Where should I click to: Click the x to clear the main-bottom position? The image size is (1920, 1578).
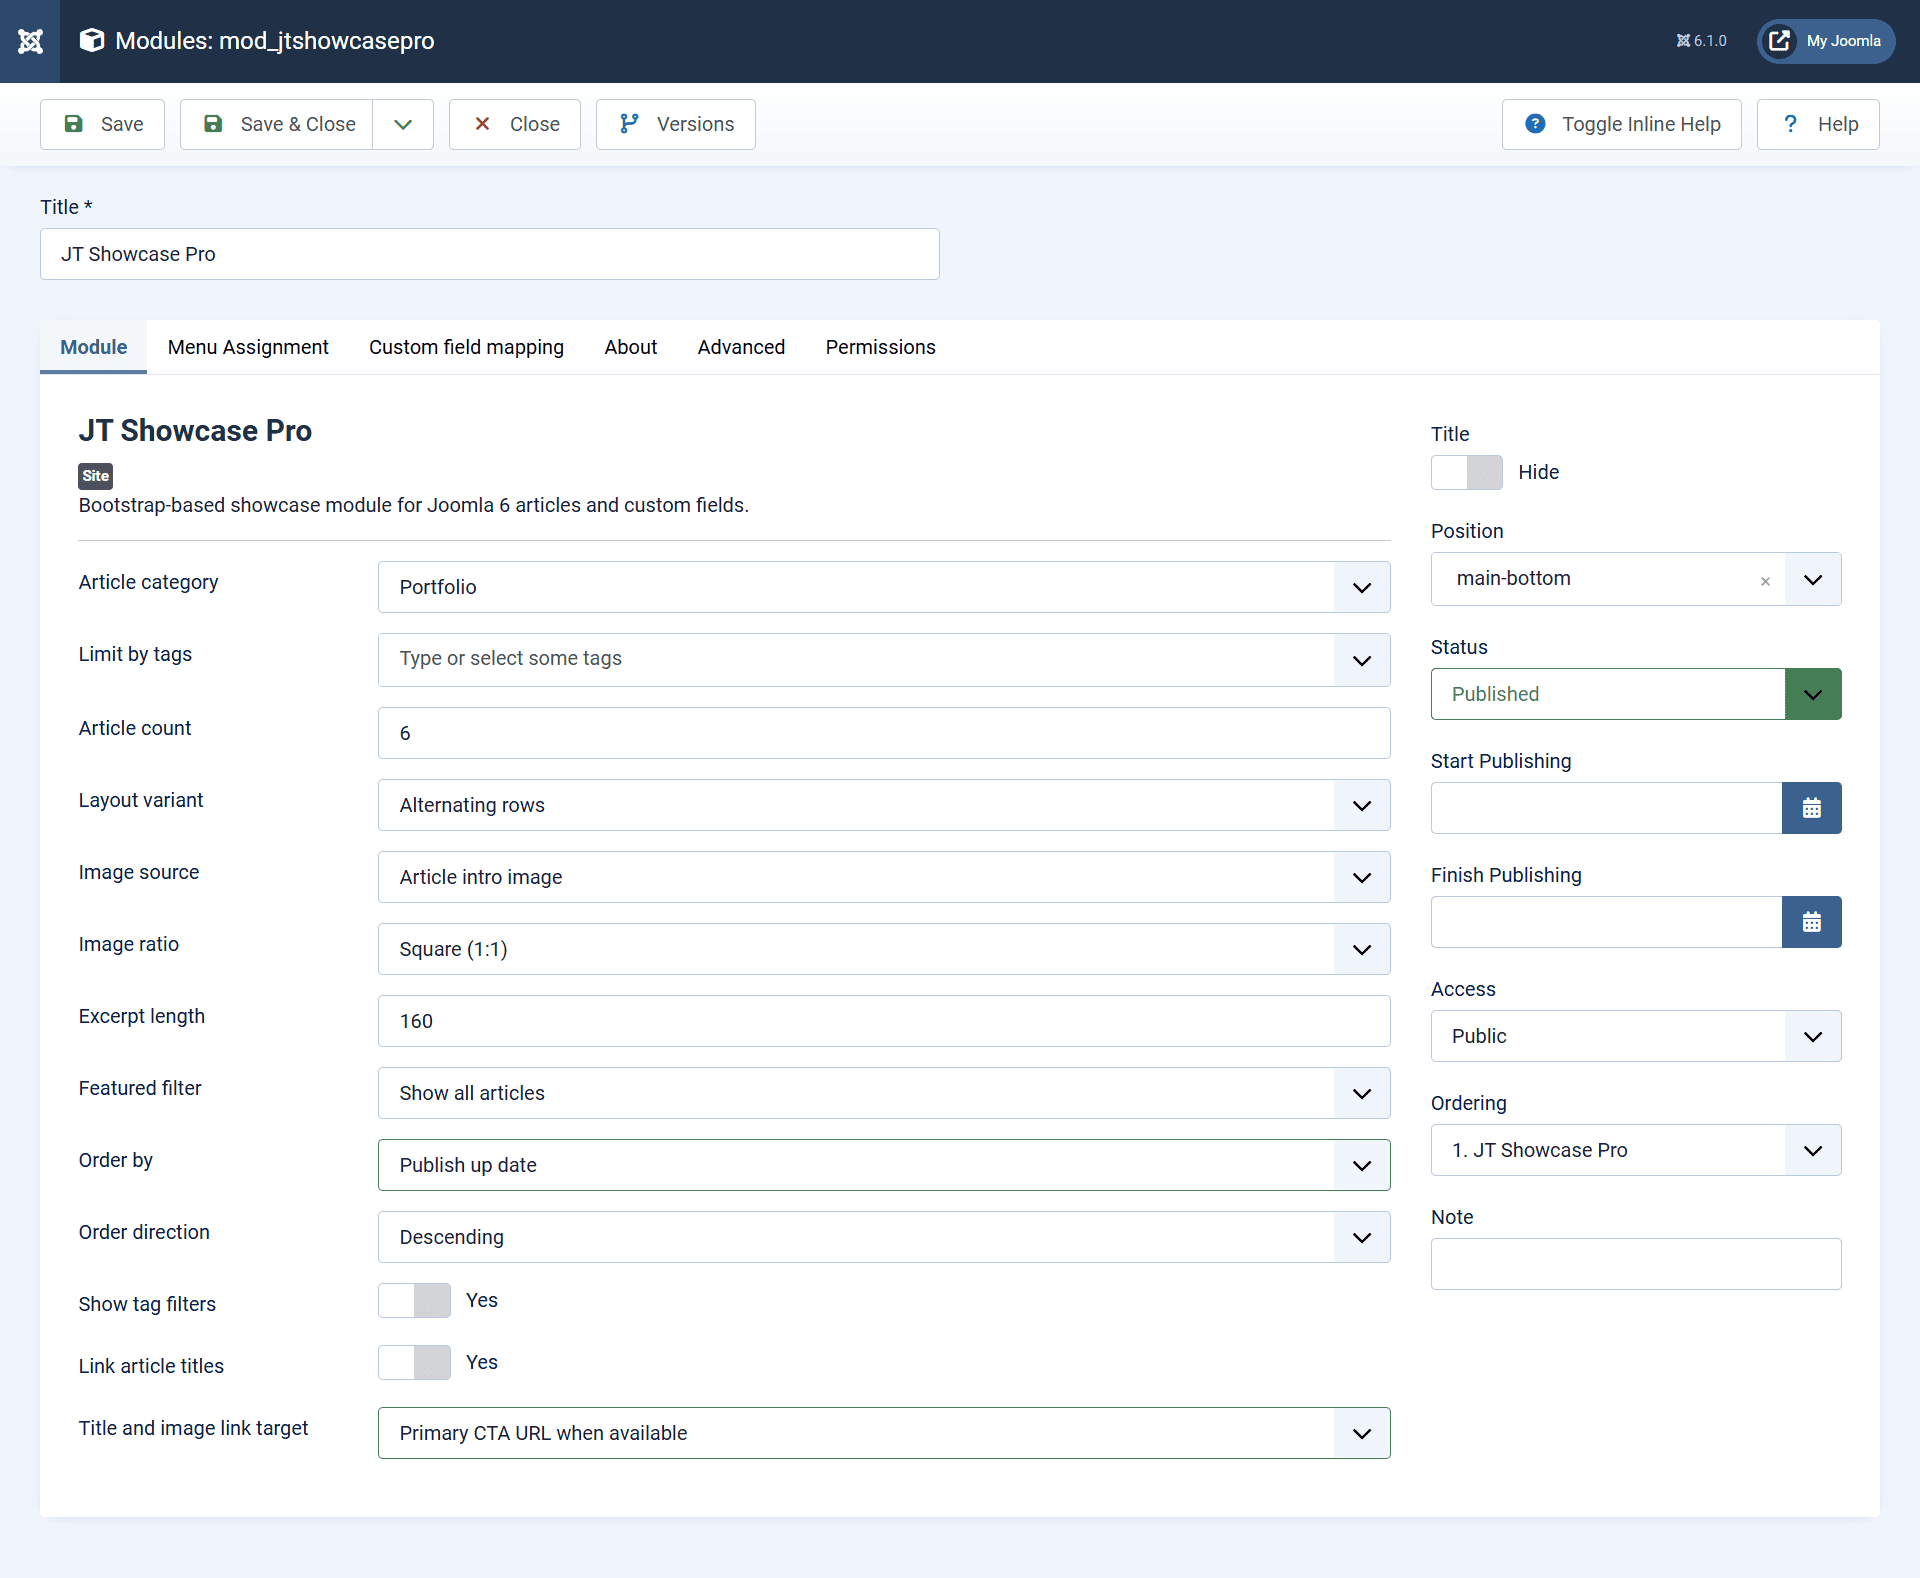click(1765, 580)
